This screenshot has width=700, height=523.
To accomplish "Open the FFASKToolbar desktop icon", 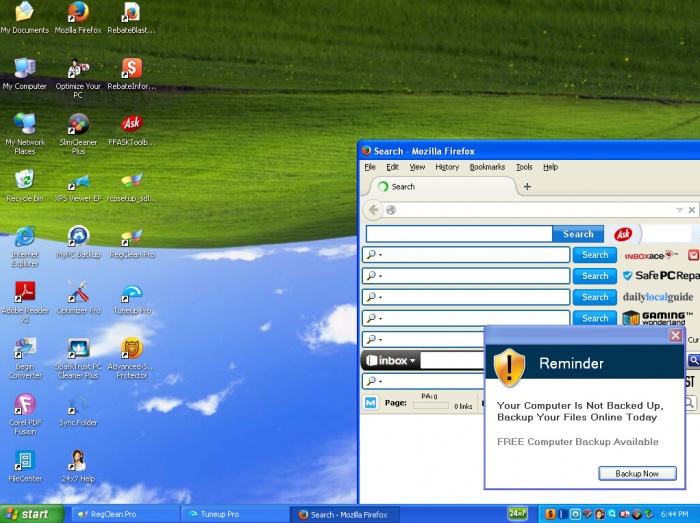I will tap(132, 130).
